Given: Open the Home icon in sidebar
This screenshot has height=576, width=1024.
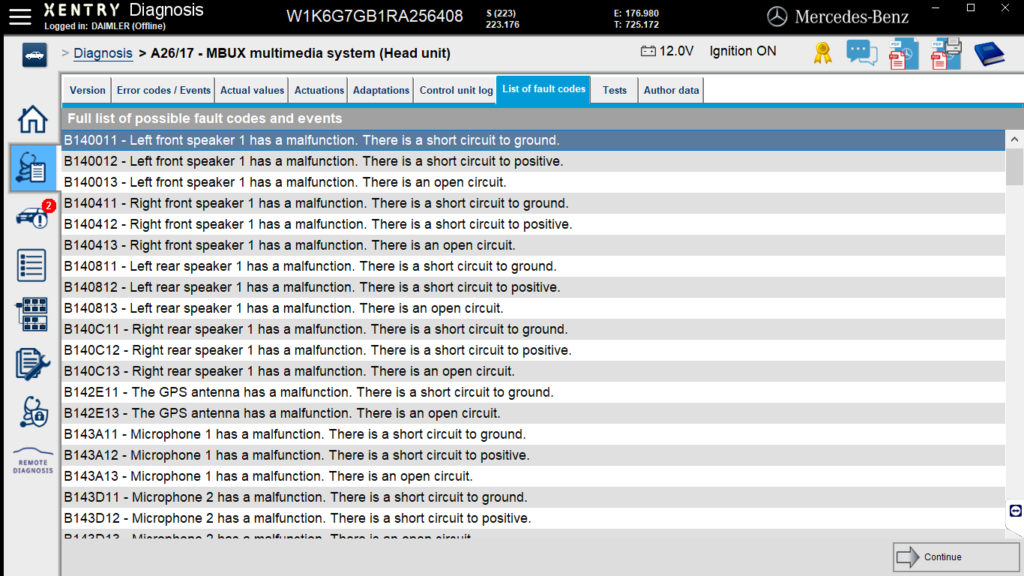Looking at the screenshot, I should [x=32, y=119].
